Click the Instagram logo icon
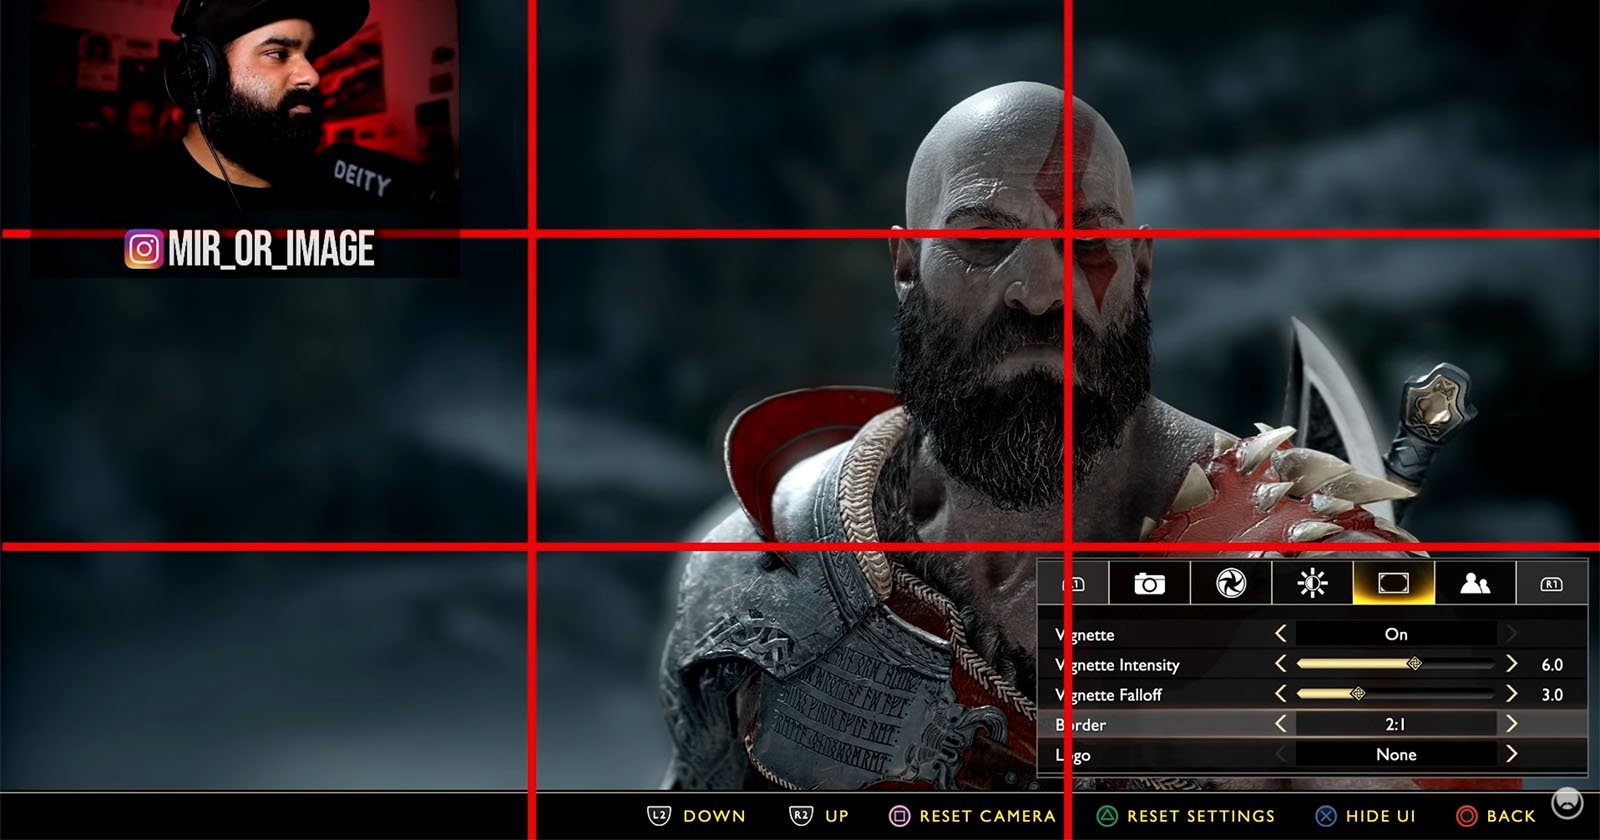The image size is (1600, 840). click(x=143, y=248)
